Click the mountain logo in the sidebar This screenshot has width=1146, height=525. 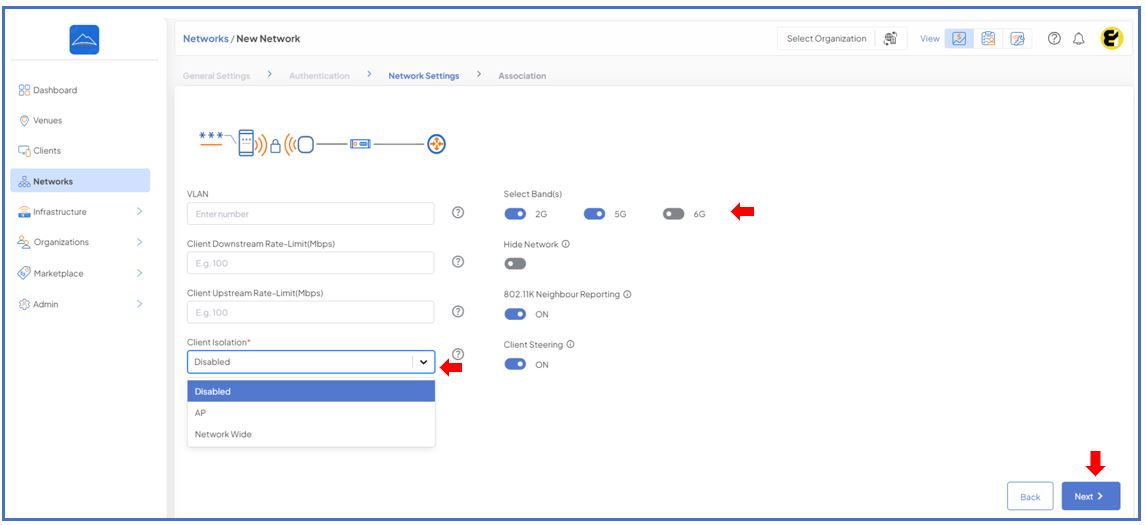(84, 39)
